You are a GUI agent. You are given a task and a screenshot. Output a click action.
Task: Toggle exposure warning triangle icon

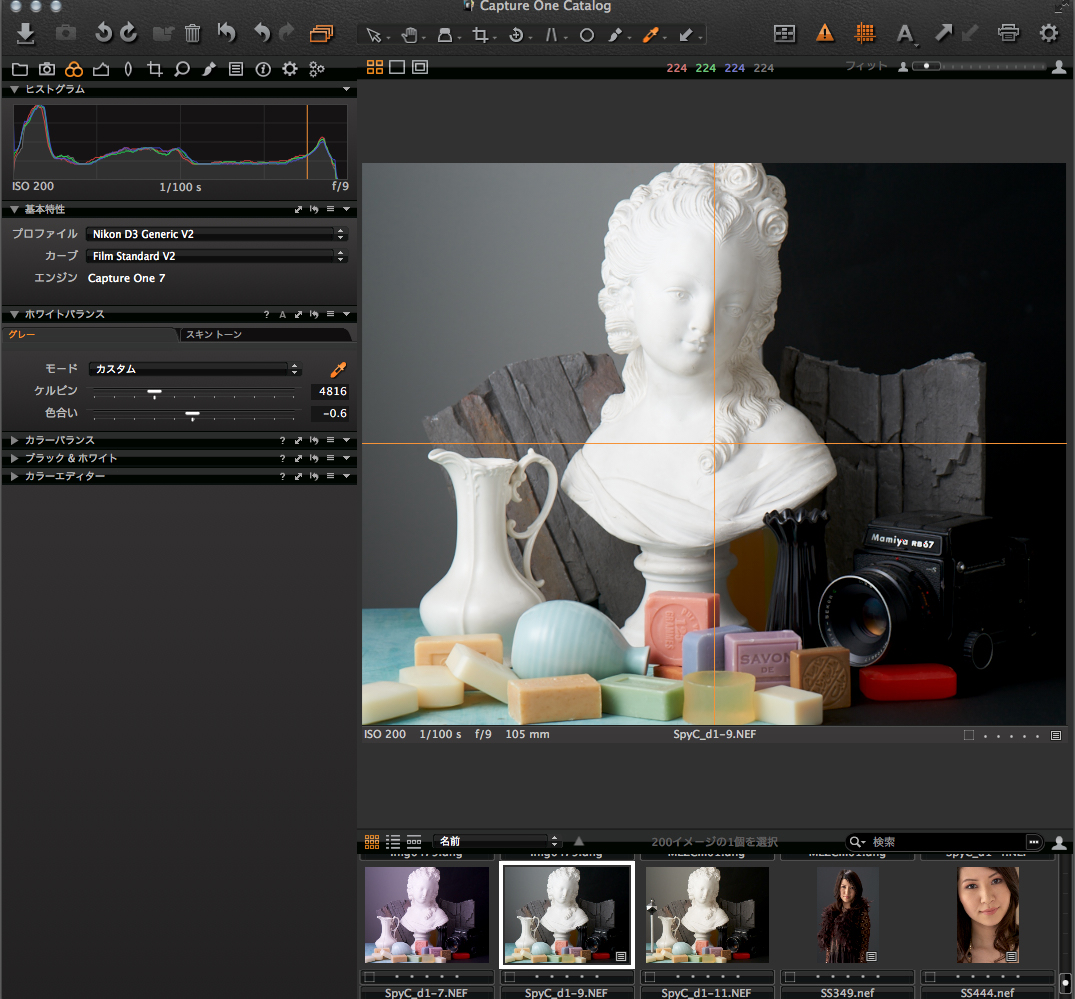[x=824, y=34]
